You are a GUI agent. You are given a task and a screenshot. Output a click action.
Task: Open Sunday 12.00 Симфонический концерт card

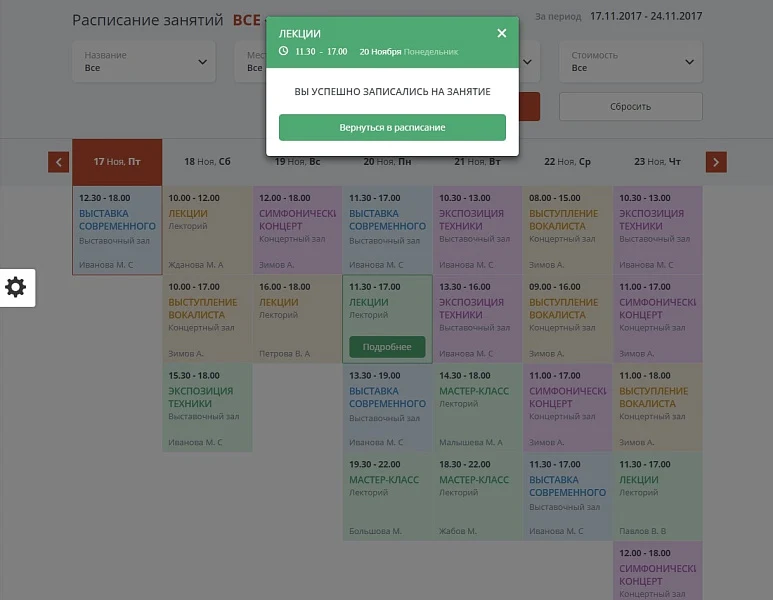click(x=298, y=230)
